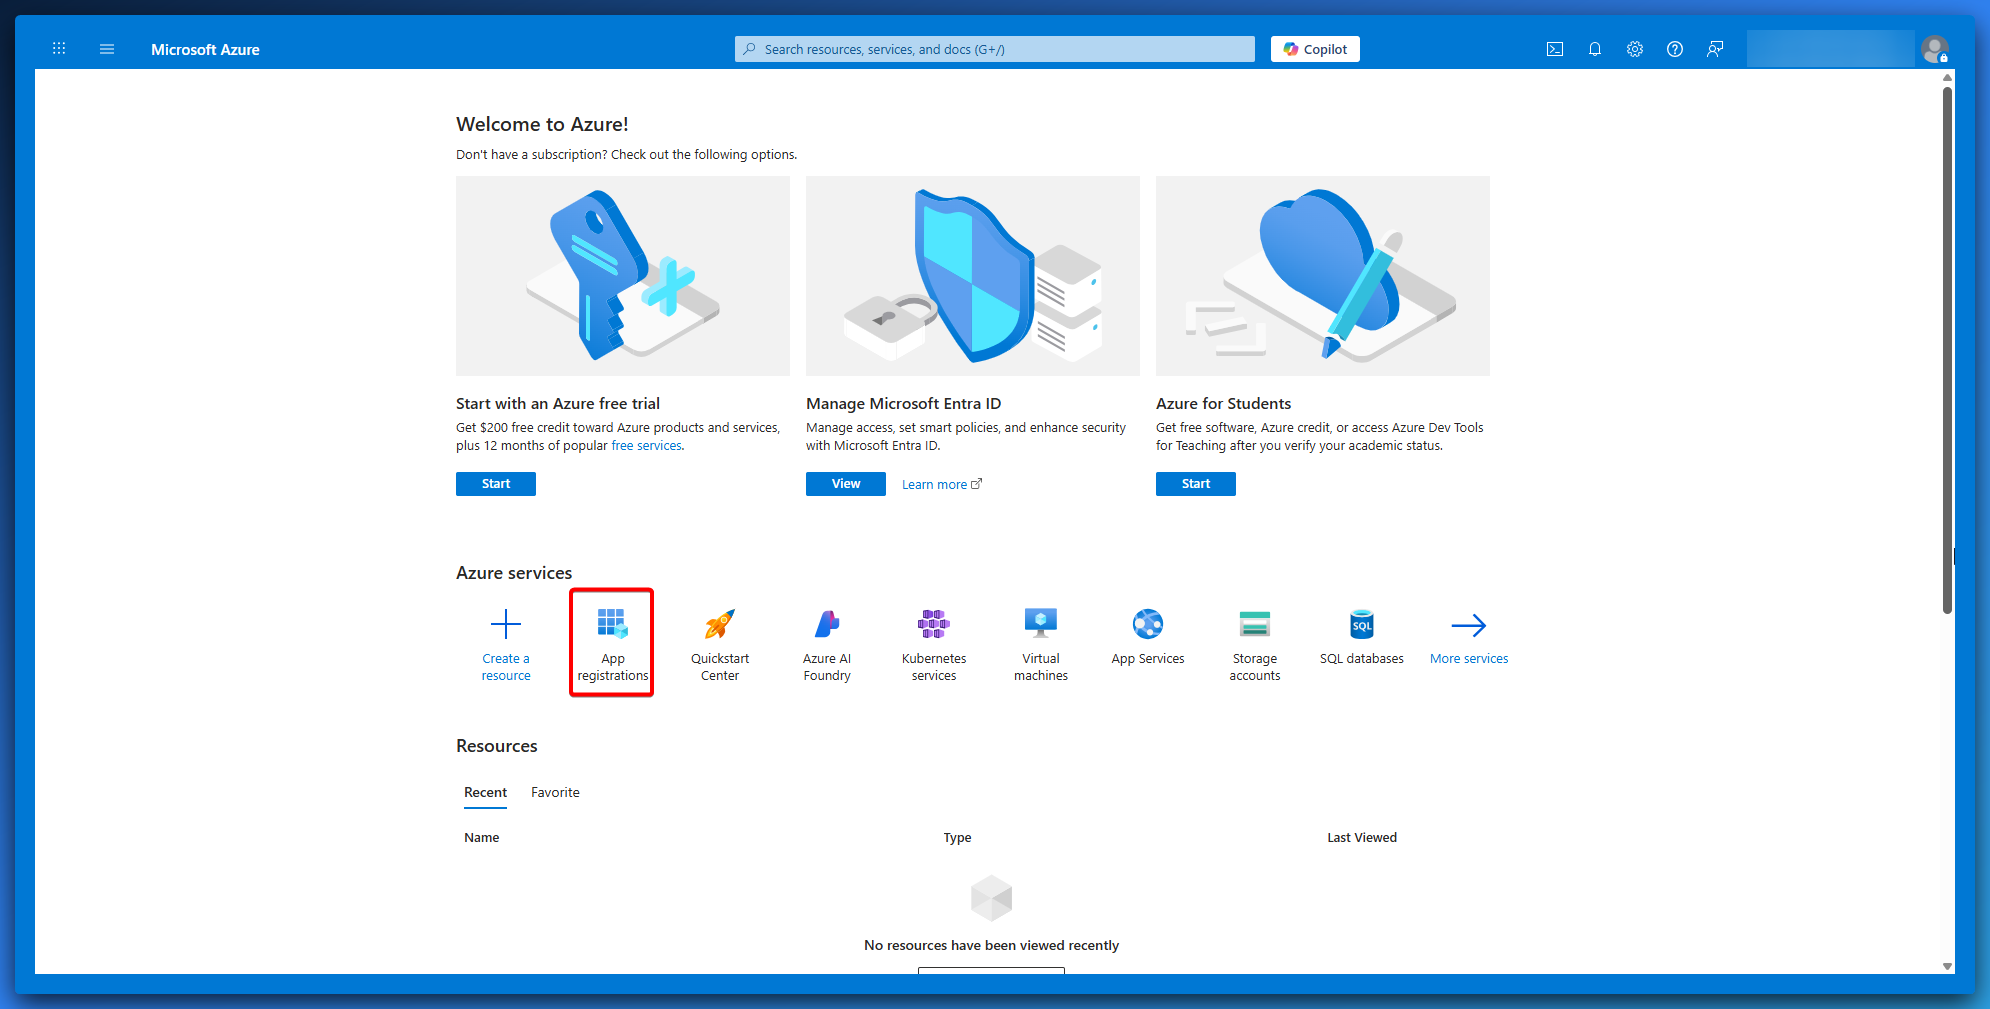Open the account profile avatar
Viewport: 1990px width, 1009px height.
pyautogui.click(x=1935, y=49)
